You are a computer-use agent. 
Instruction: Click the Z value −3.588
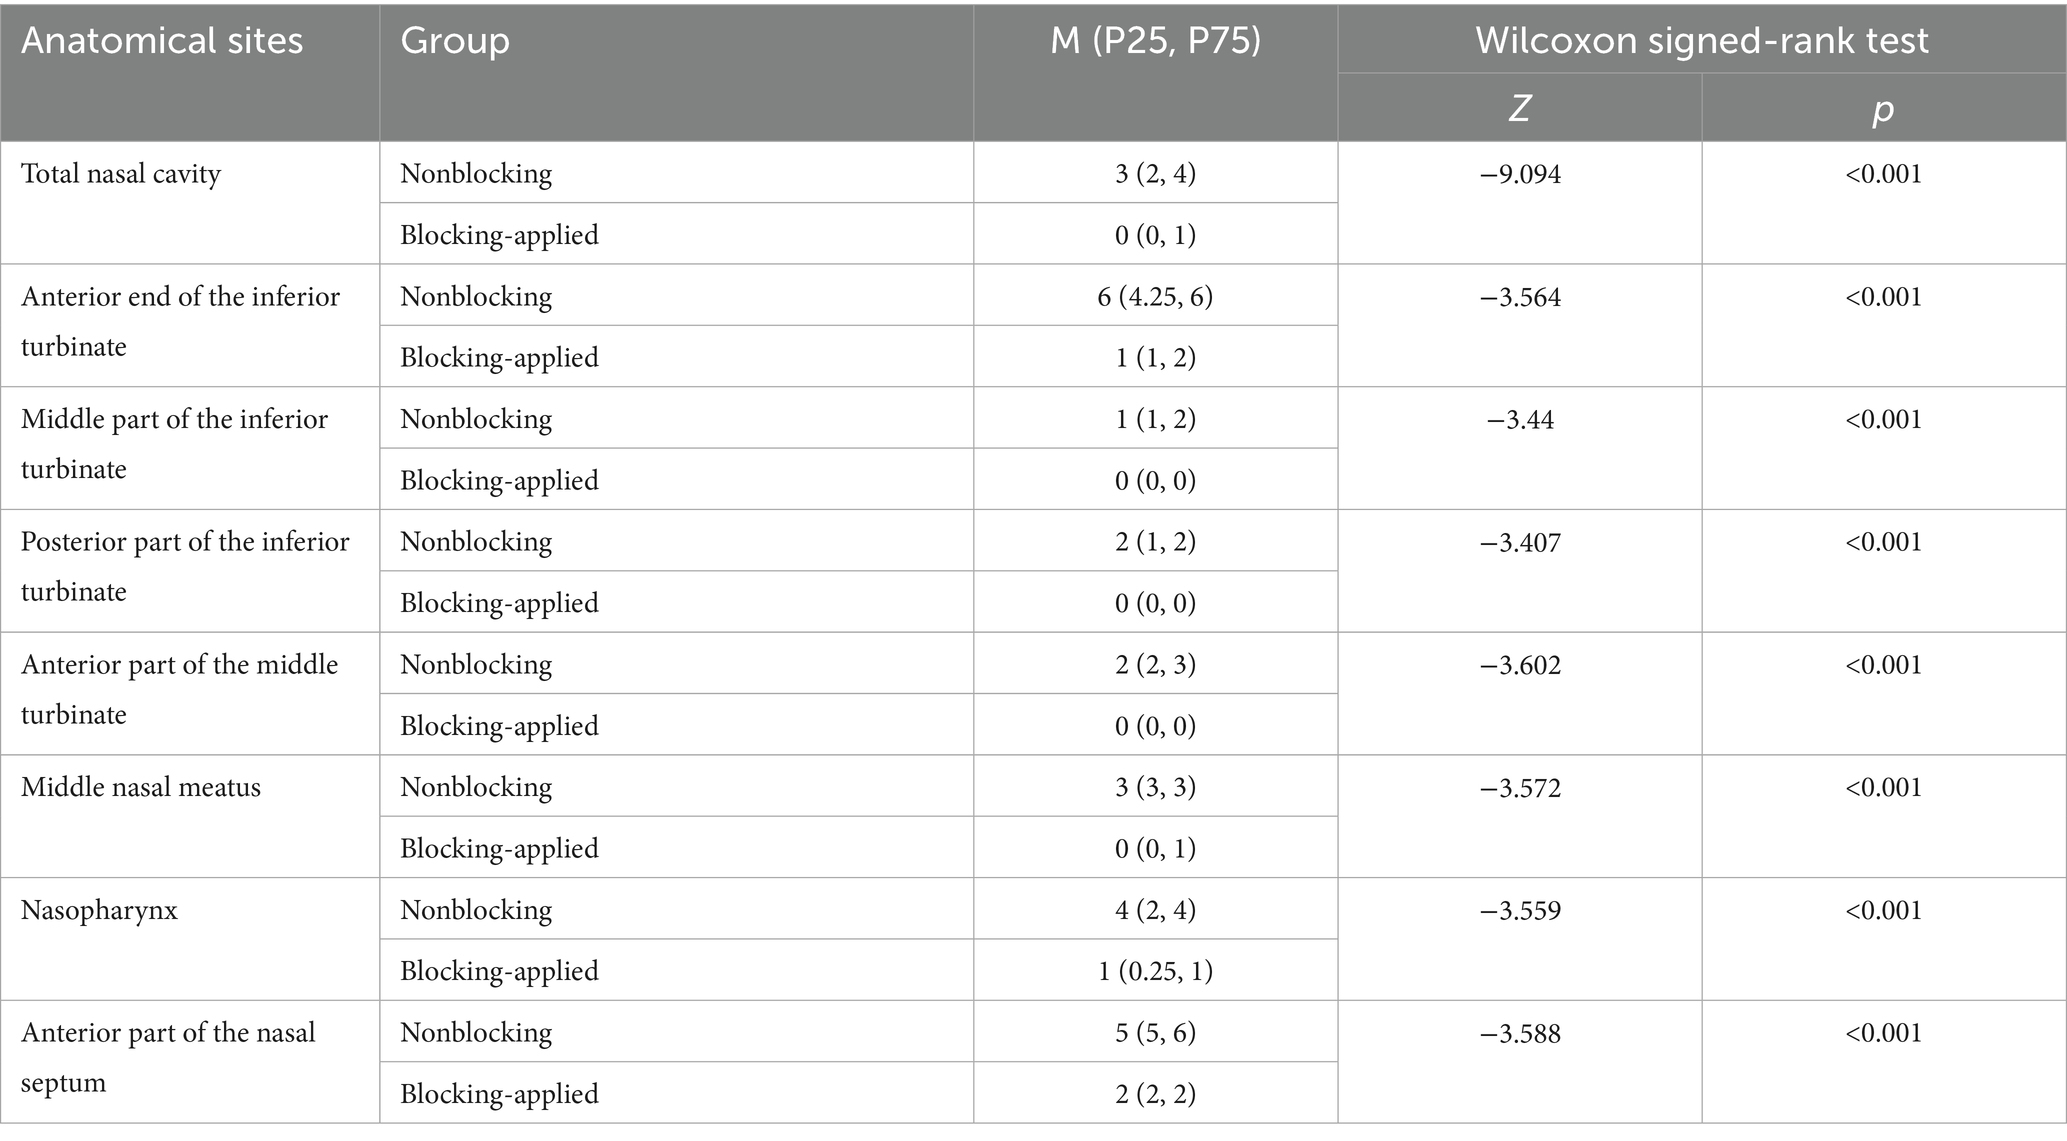pyautogui.click(x=1520, y=1033)
